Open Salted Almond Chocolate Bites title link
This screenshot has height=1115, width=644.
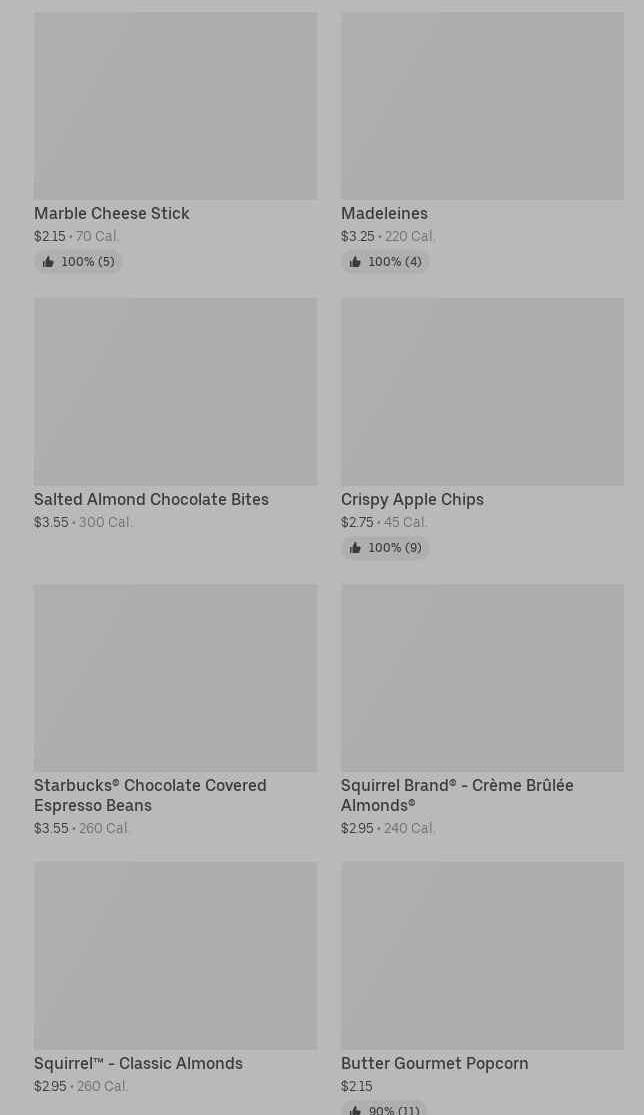pyautogui.click(x=151, y=499)
